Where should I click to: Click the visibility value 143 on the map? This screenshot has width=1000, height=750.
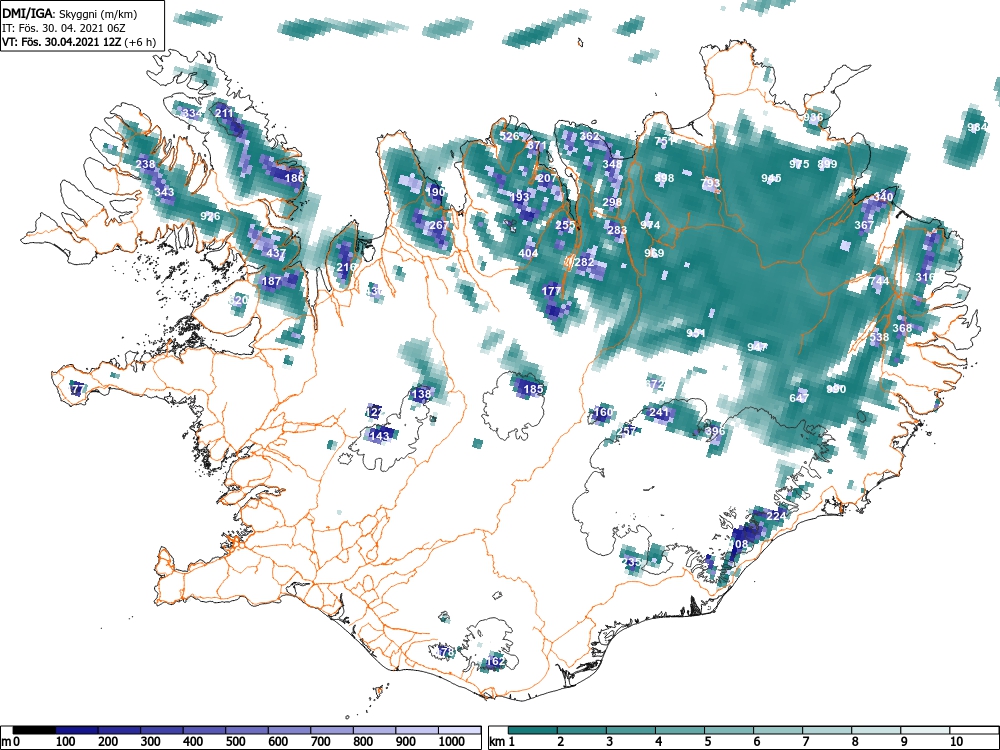click(379, 436)
